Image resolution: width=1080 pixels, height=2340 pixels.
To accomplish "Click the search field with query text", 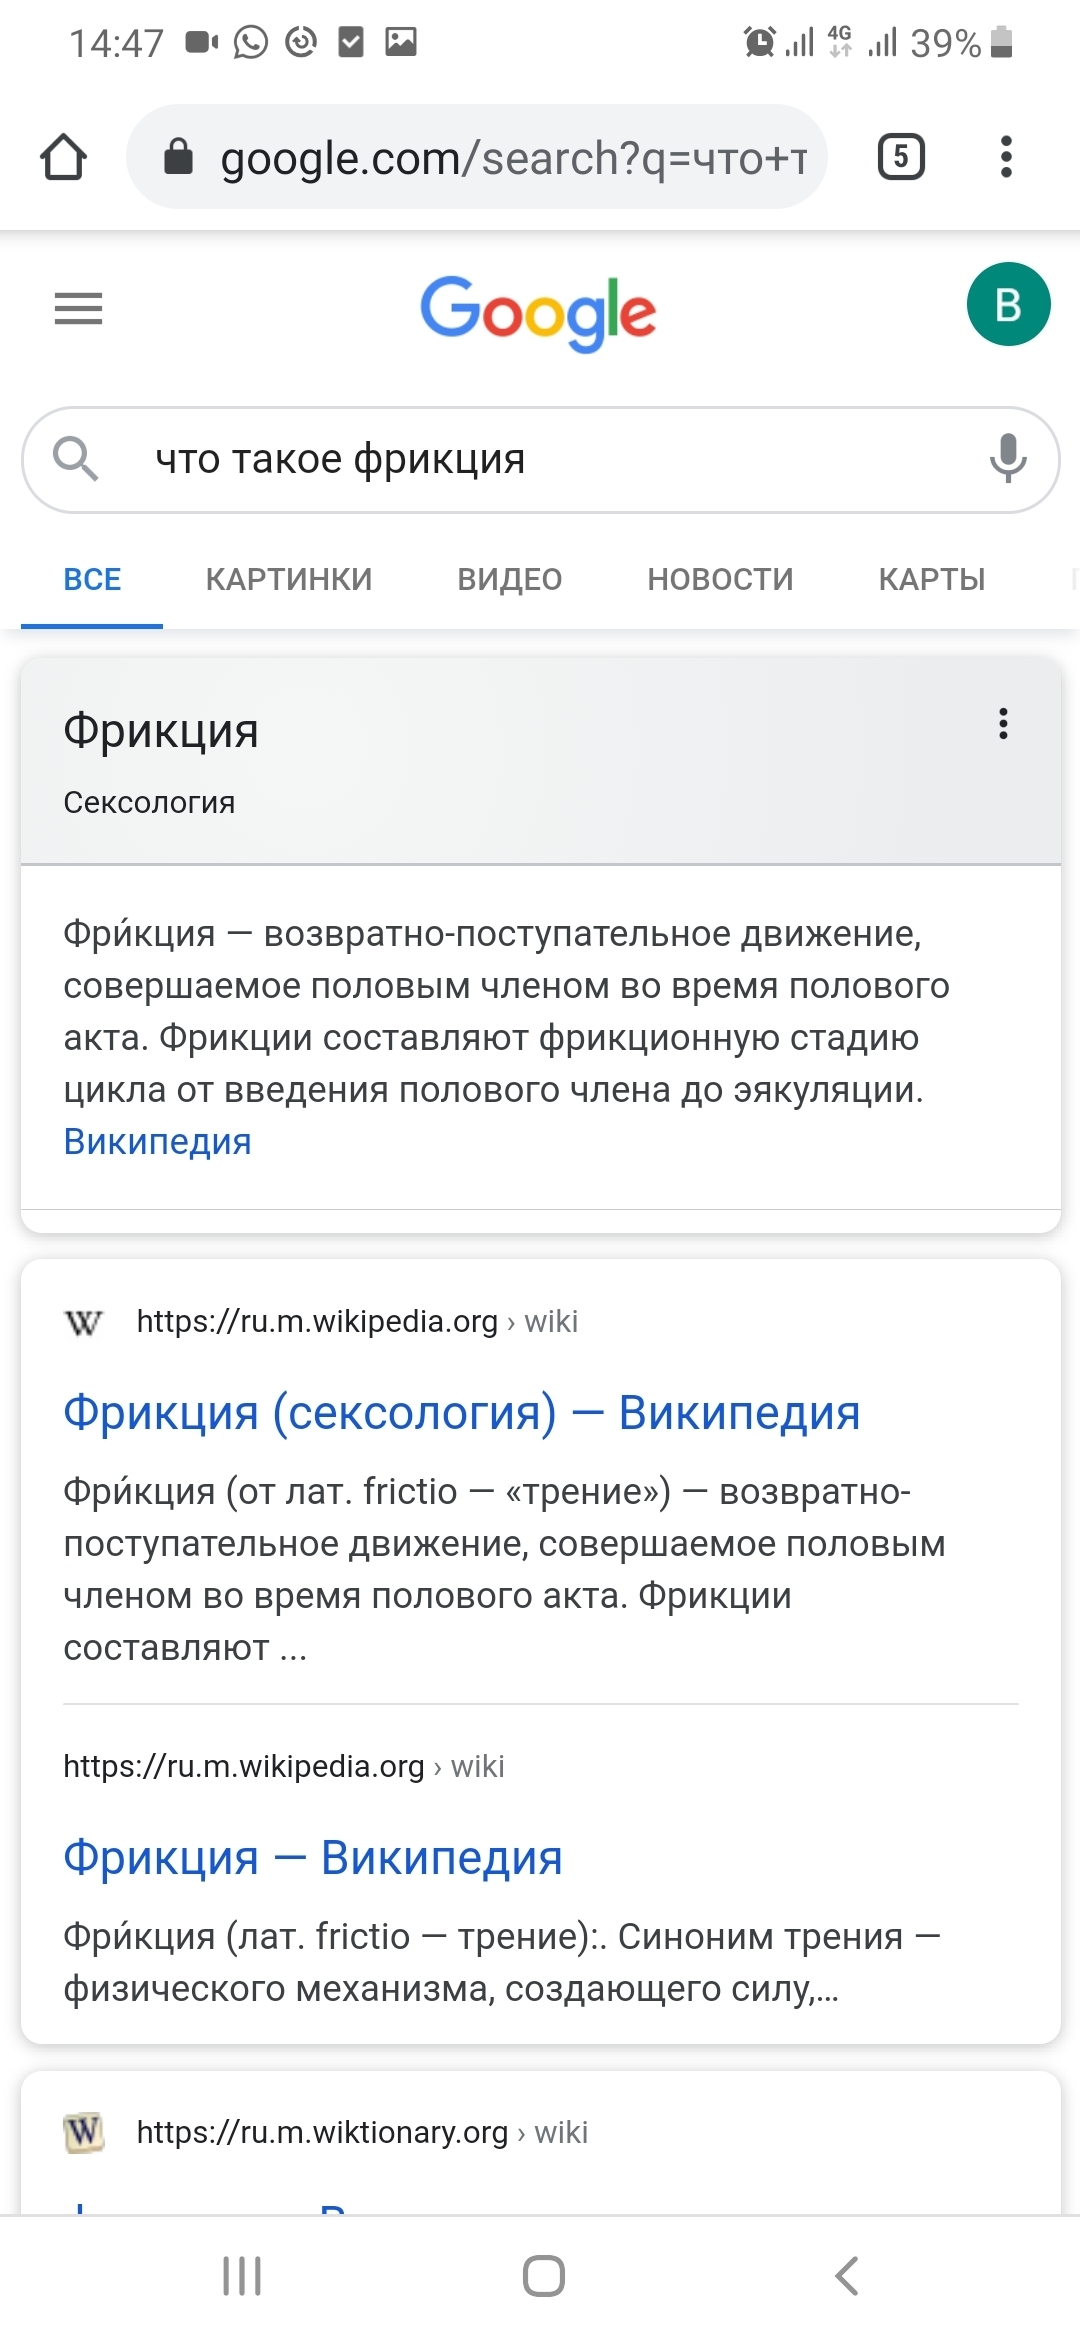I will (x=540, y=459).
